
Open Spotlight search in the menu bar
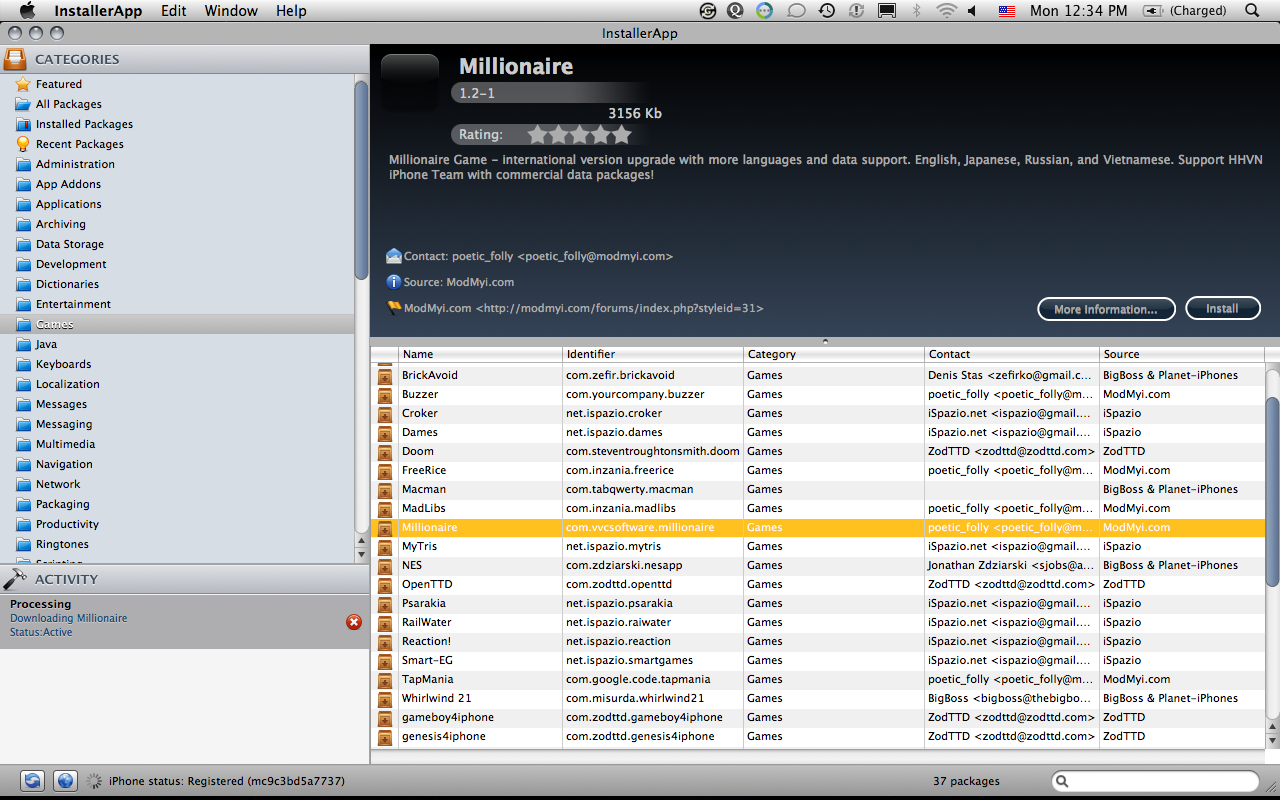[x=1253, y=11]
